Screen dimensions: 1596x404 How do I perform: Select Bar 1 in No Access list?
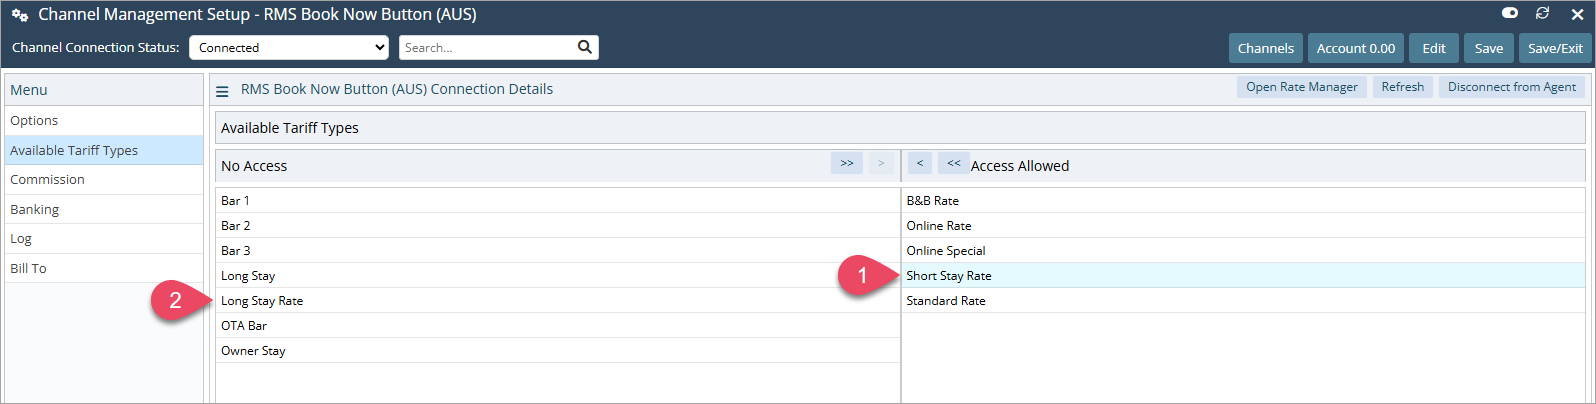click(558, 200)
